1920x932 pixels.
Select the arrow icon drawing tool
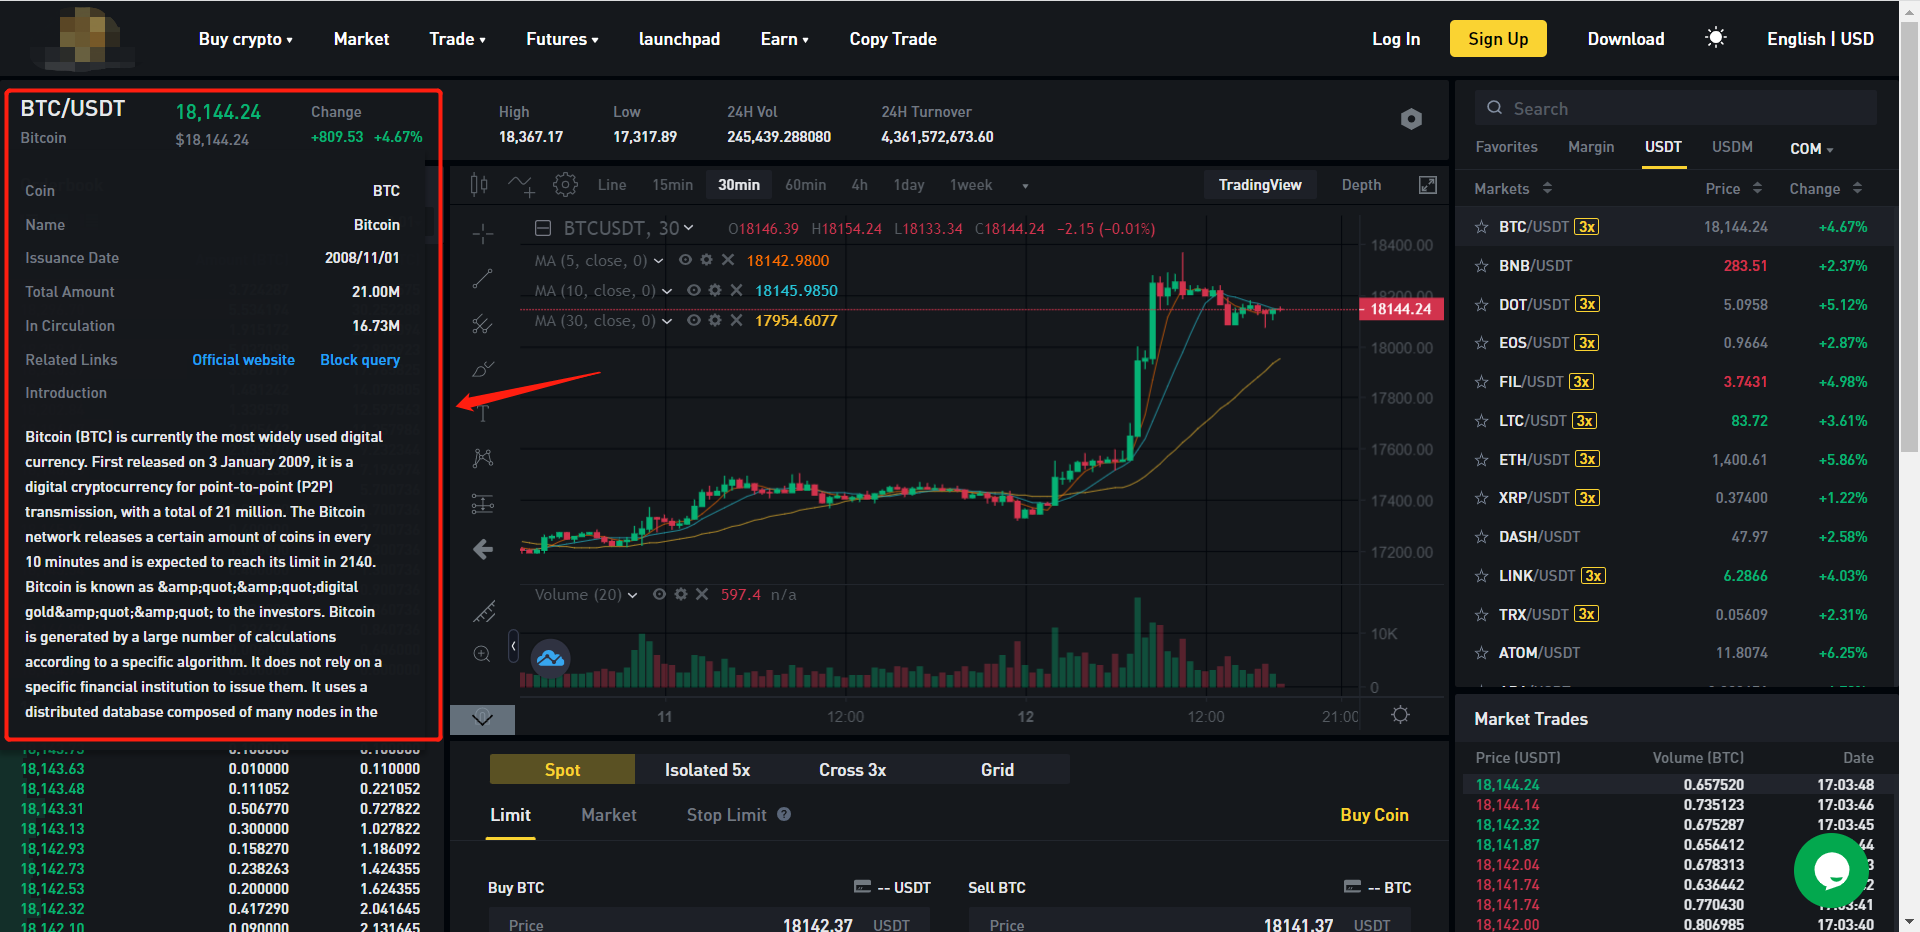(483, 549)
